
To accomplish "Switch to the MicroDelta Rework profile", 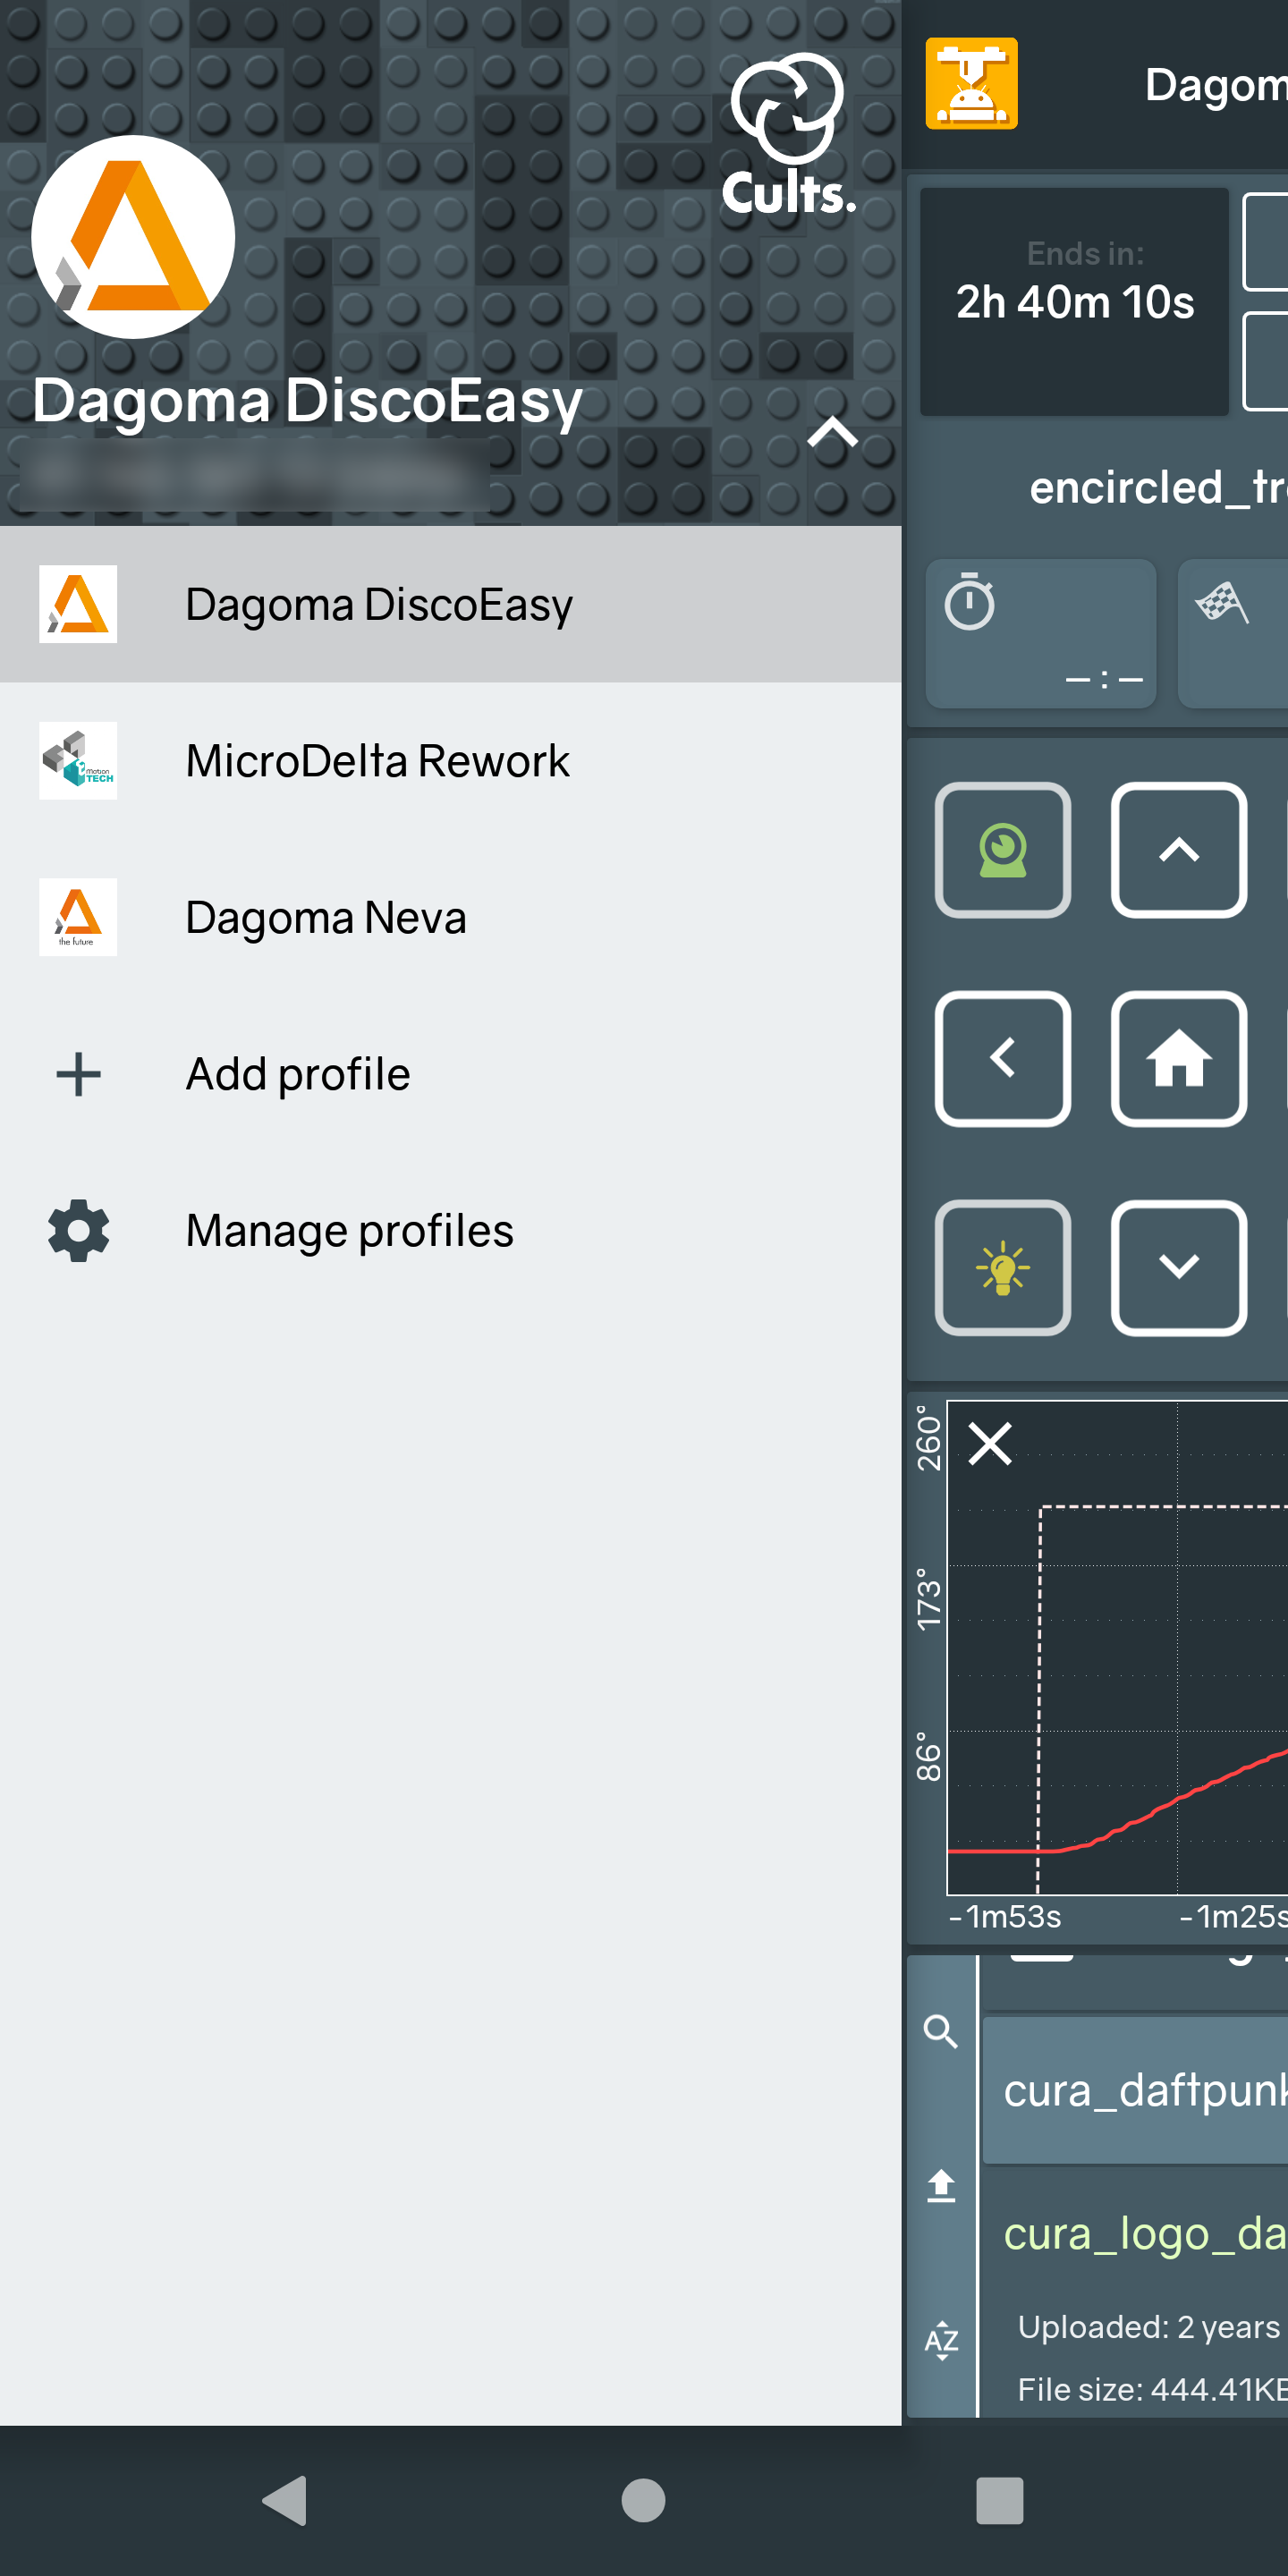I will point(450,761).
